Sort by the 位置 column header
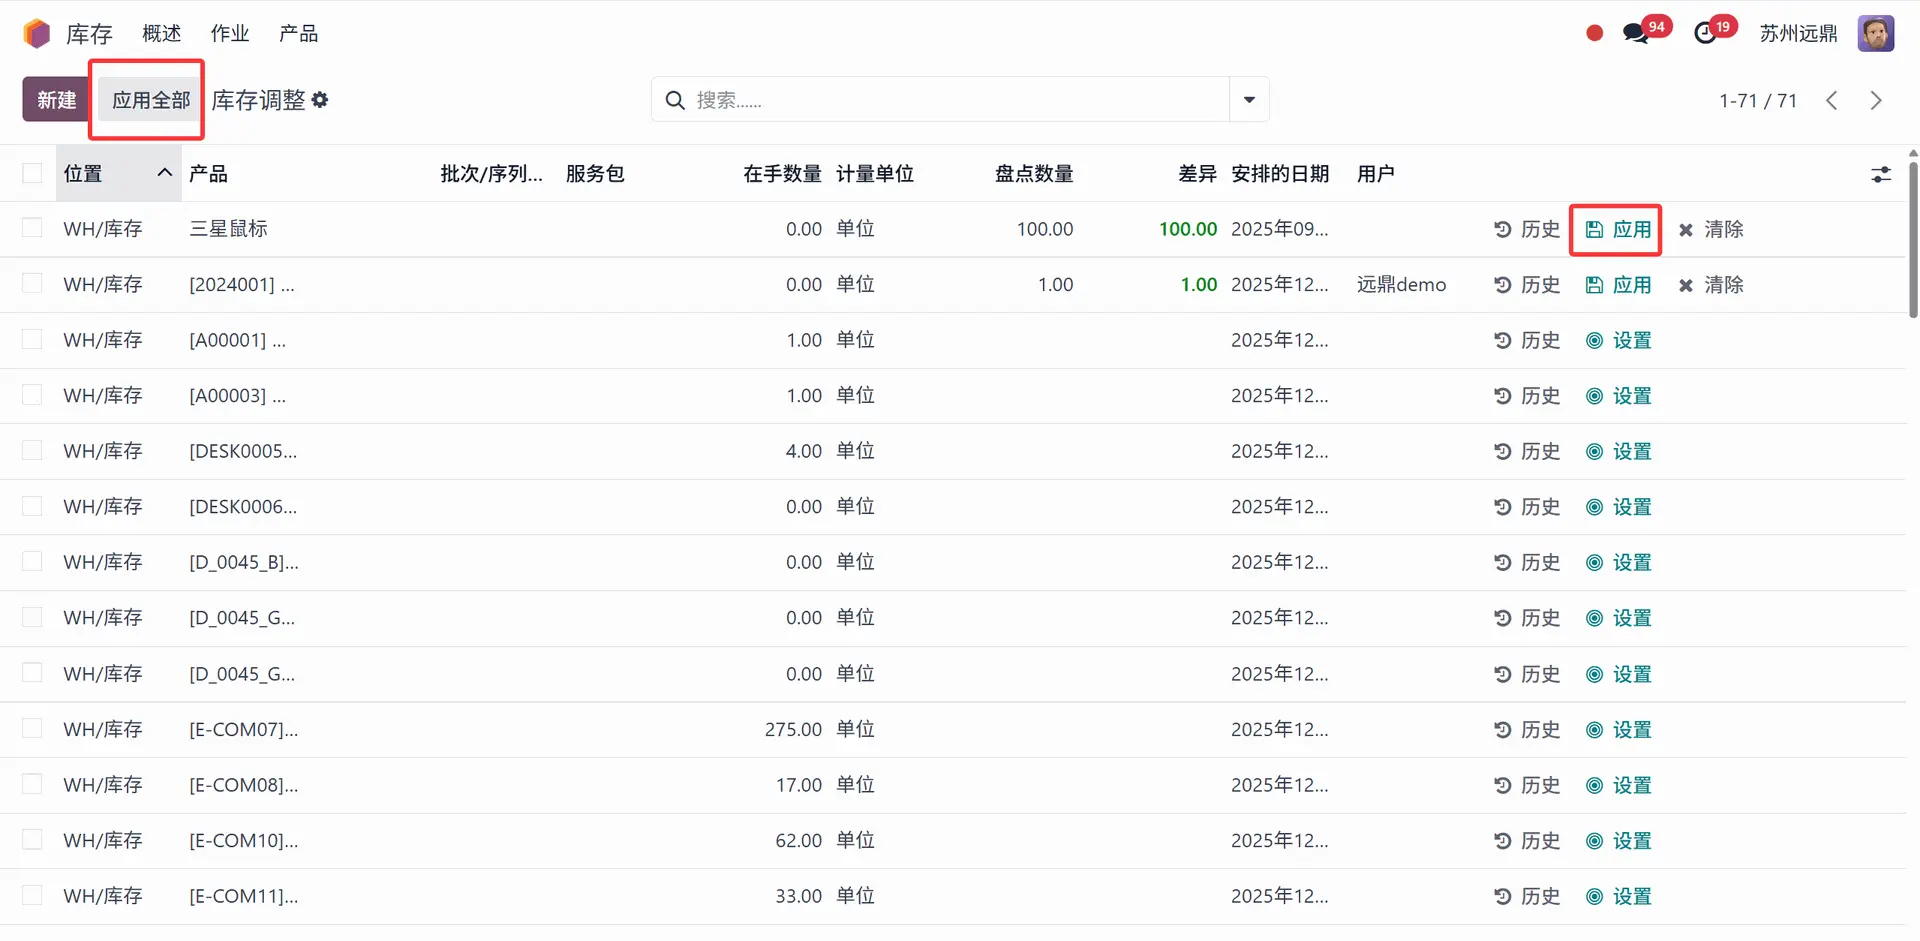 84,174
